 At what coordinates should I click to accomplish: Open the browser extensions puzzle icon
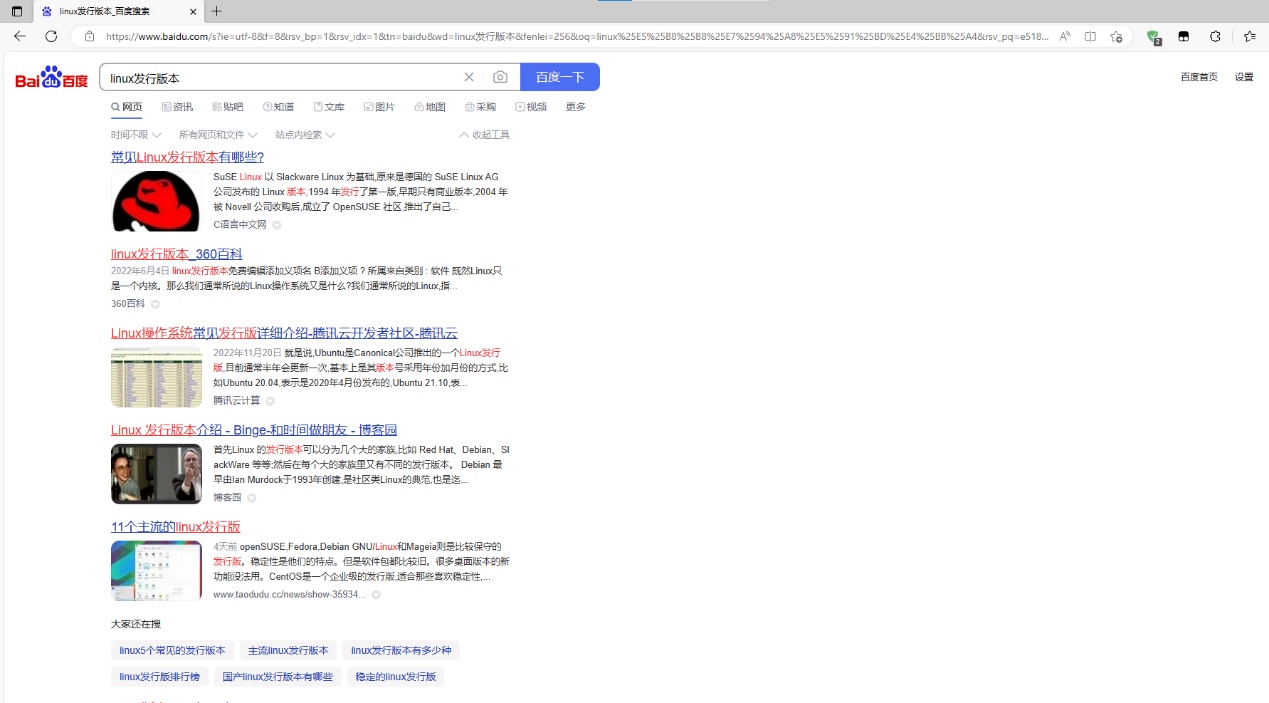click(1215, 36)
